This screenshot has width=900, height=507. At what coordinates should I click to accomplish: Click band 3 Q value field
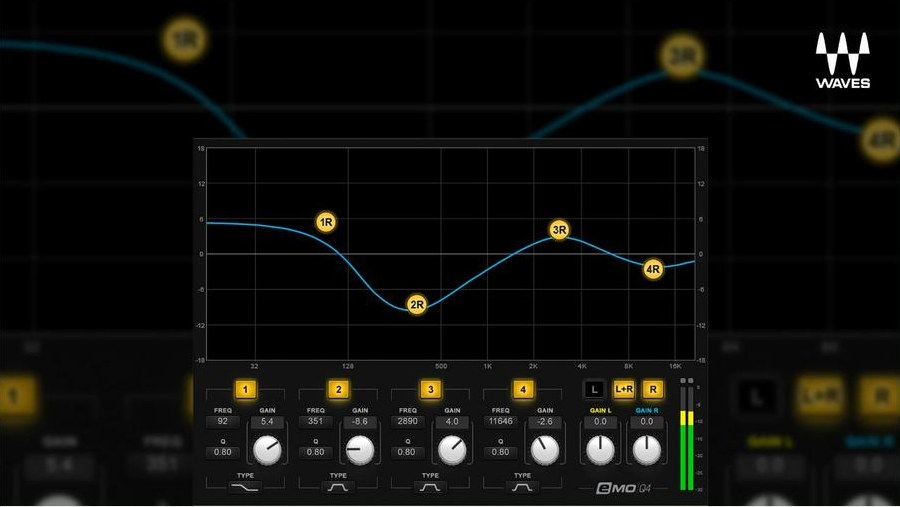408,452
